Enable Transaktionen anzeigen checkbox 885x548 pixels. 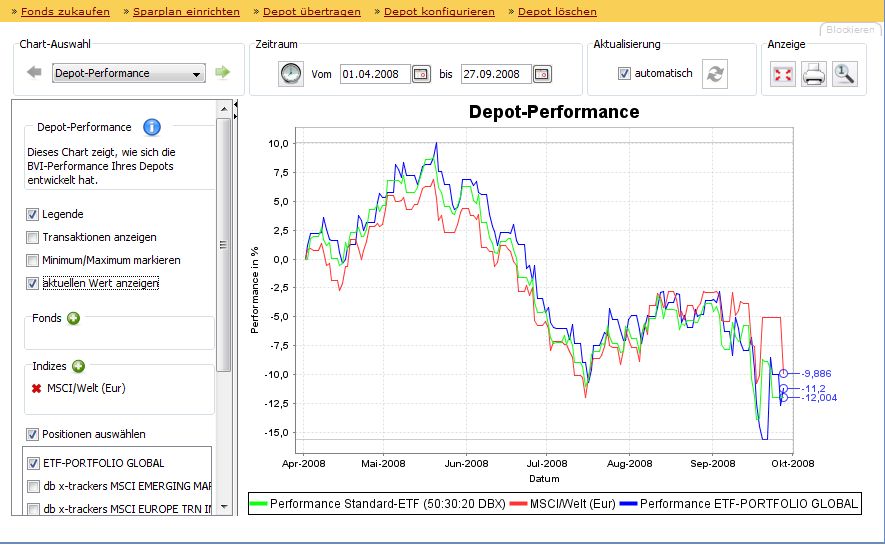tap(32, 237)
